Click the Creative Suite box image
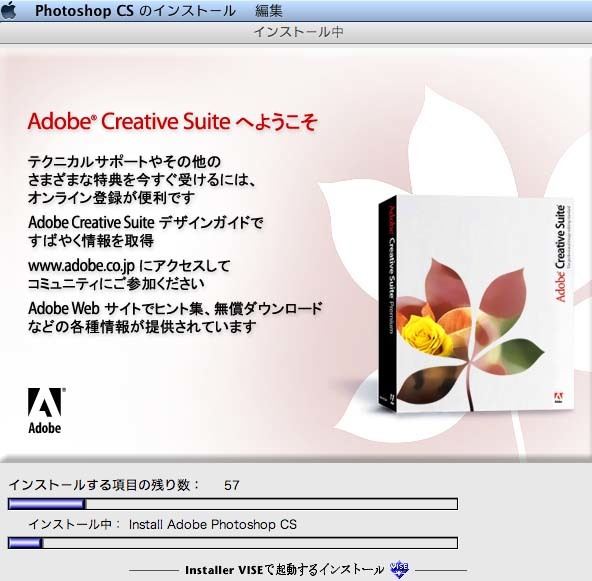 coord(476,304)
